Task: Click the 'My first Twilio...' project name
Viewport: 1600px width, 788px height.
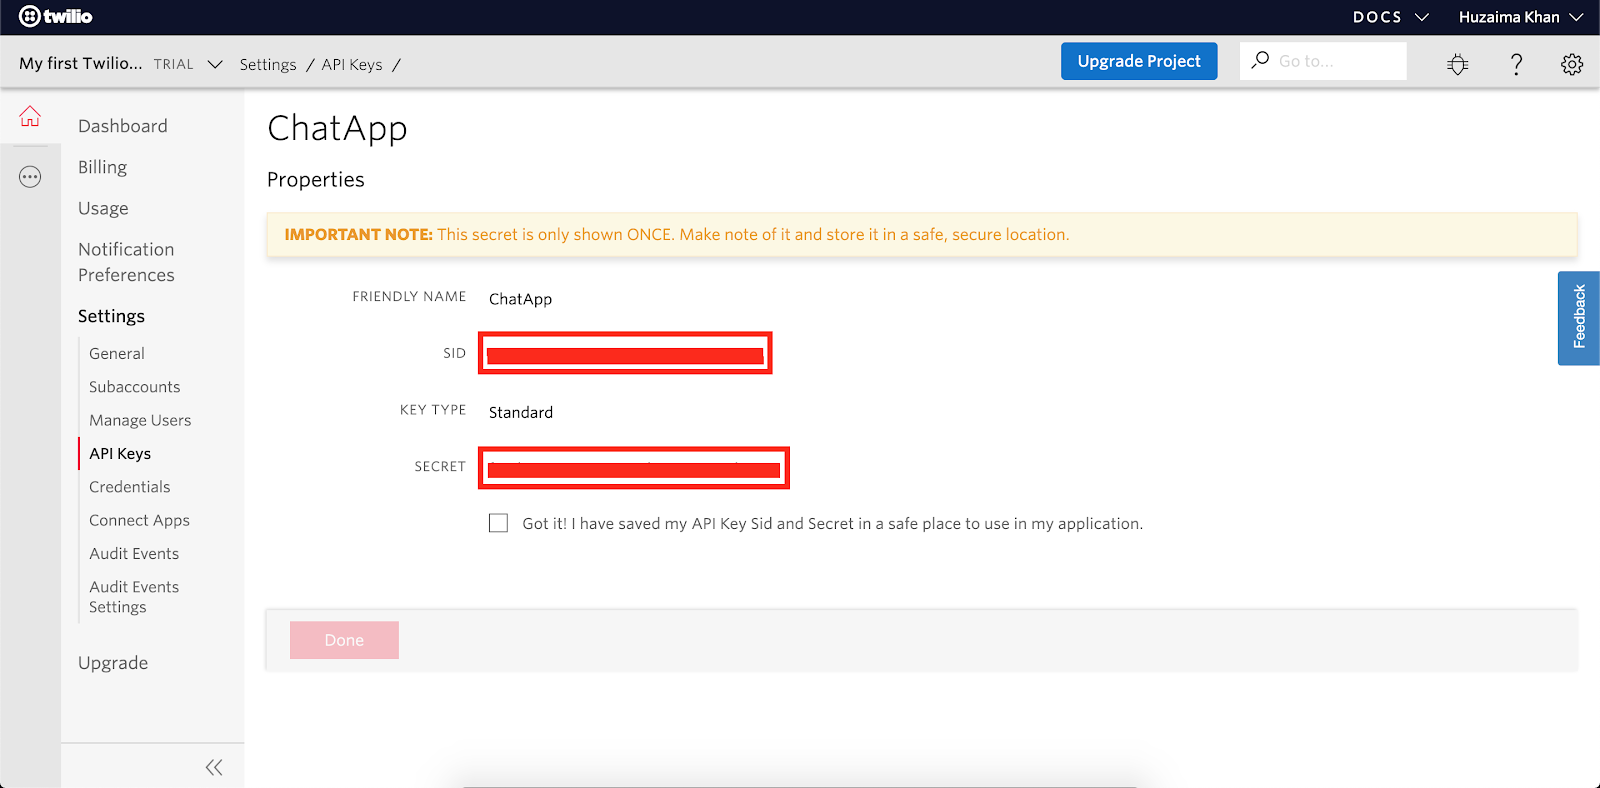Action: point(81,63)
